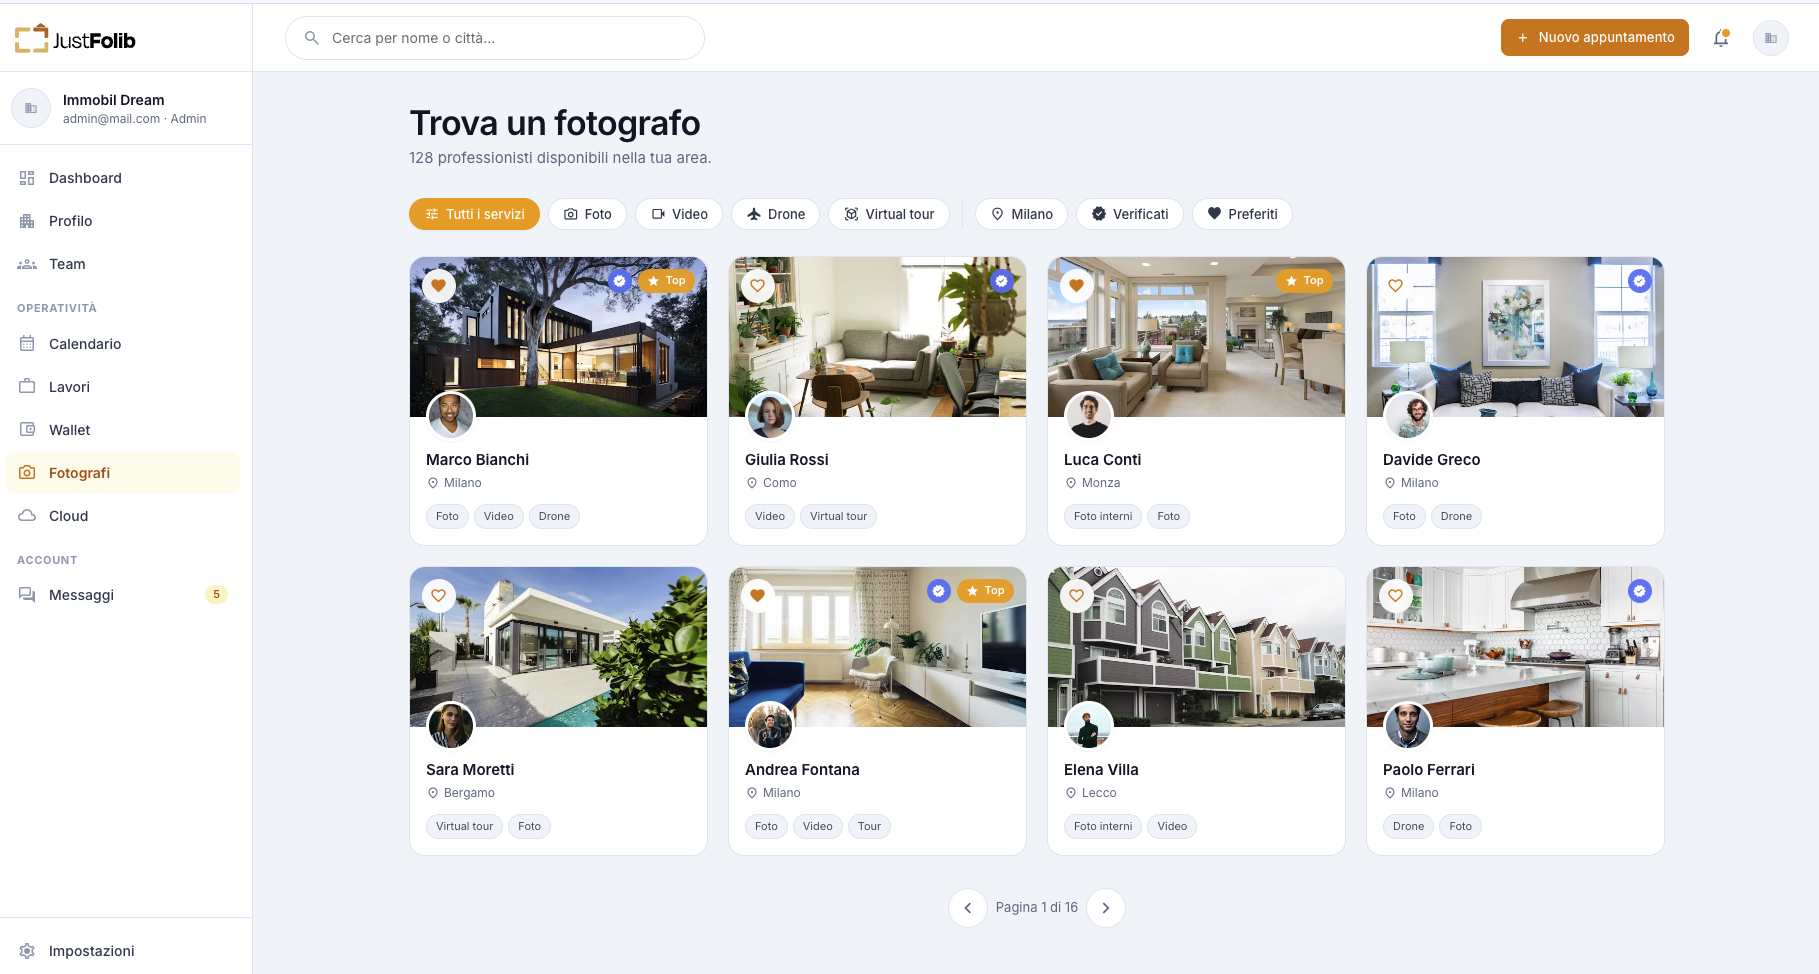Open Paolo Ferrari's kitchen cover photo
The height and width of the screenshot is (974, 1819).
click(x=1515, y=647)
